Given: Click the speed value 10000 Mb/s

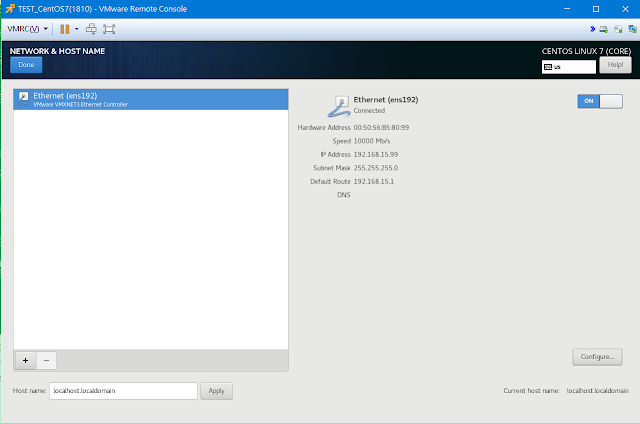Looking at the screenshot, I should [372, 141].
